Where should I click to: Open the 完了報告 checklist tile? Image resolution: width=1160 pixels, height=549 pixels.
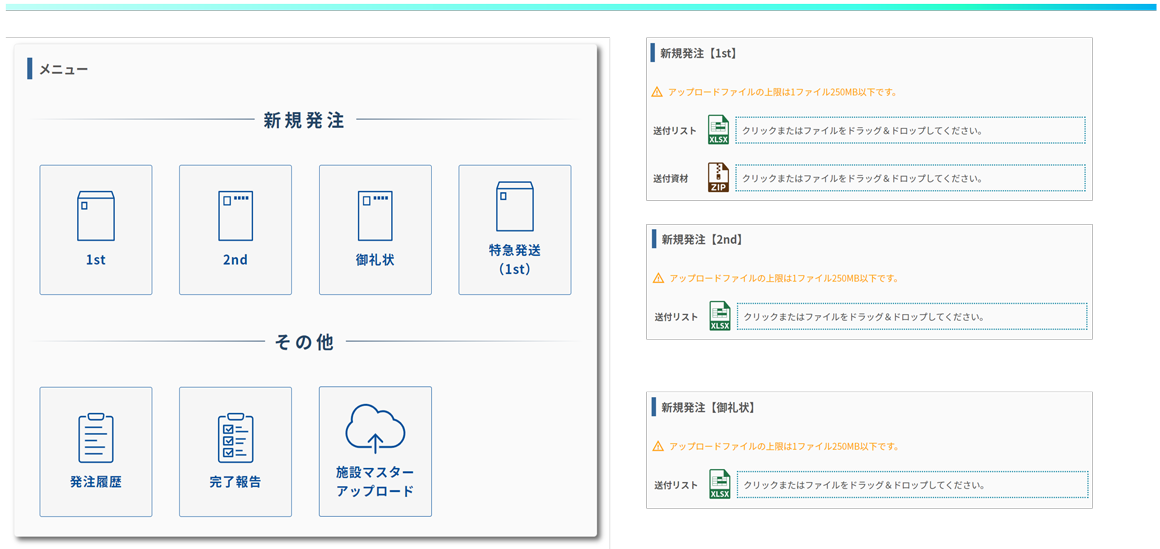click(x=235, y=451)
